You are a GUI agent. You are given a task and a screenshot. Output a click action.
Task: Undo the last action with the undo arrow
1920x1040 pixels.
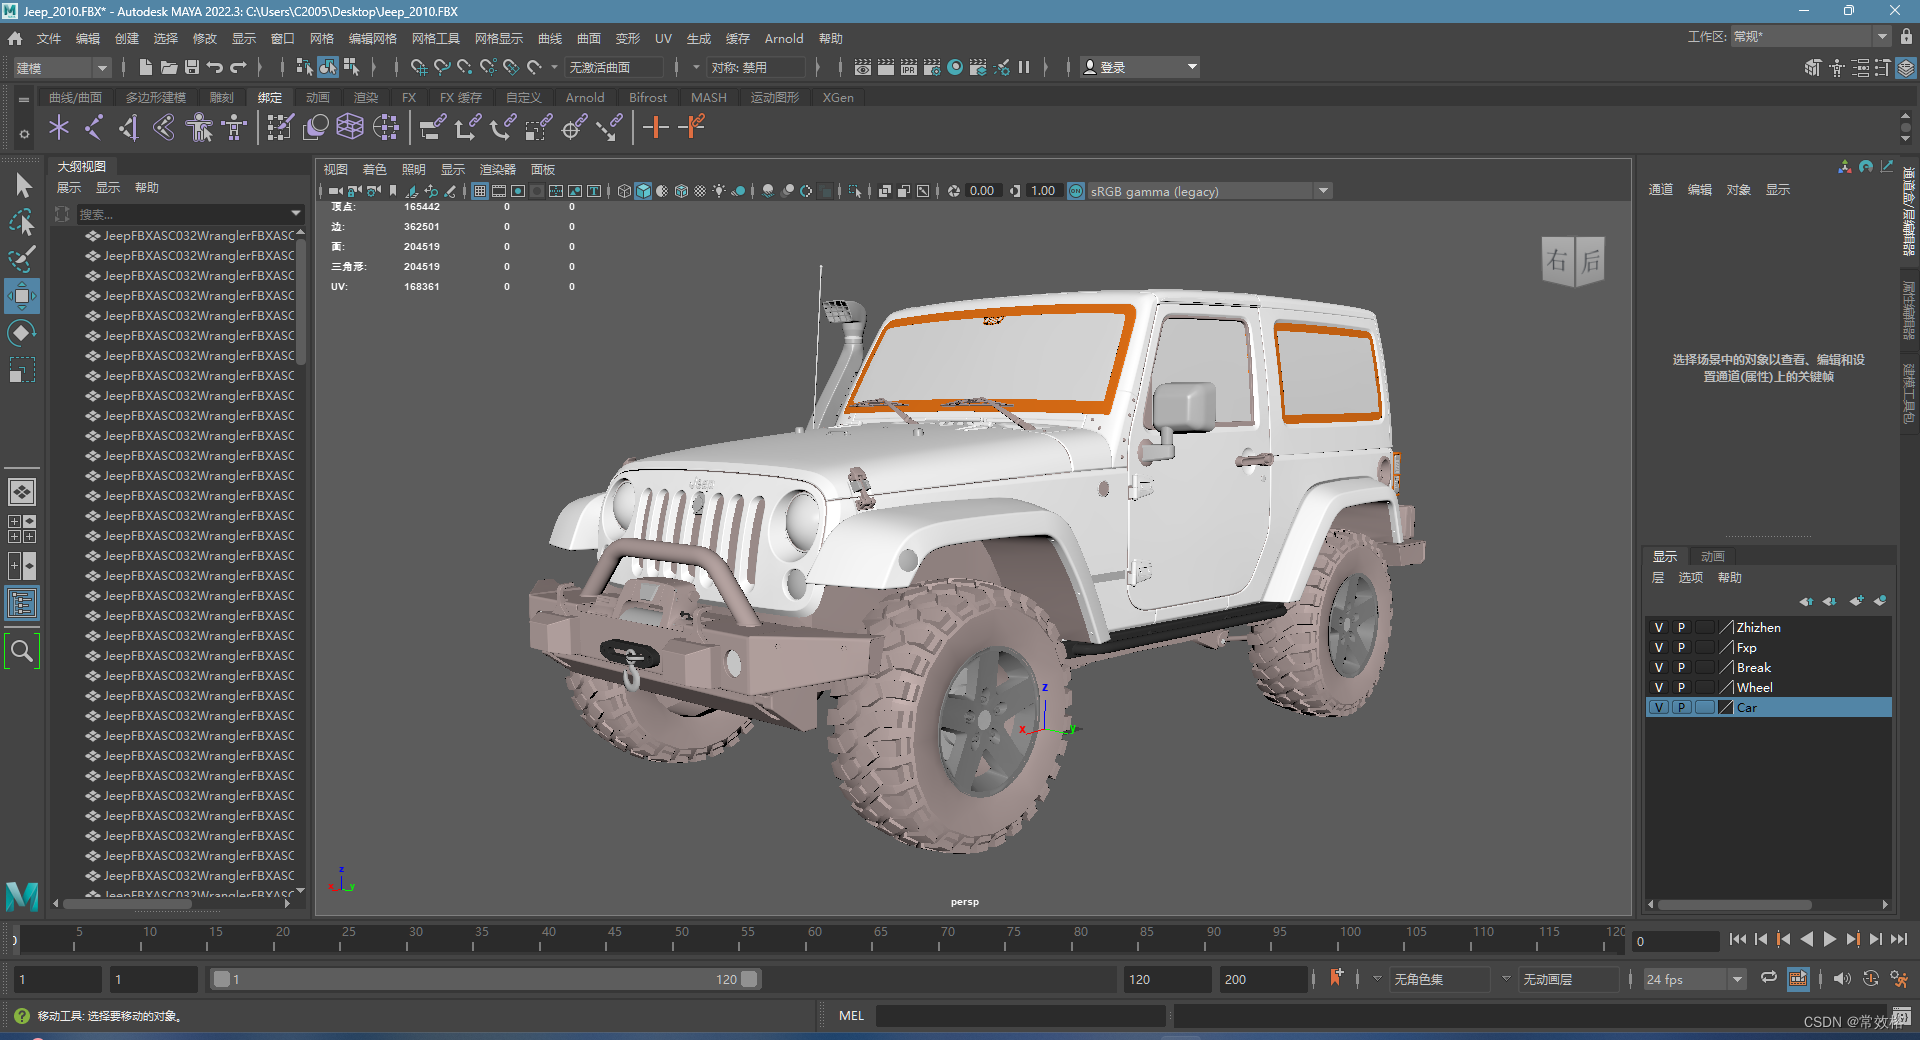[215, 67]
